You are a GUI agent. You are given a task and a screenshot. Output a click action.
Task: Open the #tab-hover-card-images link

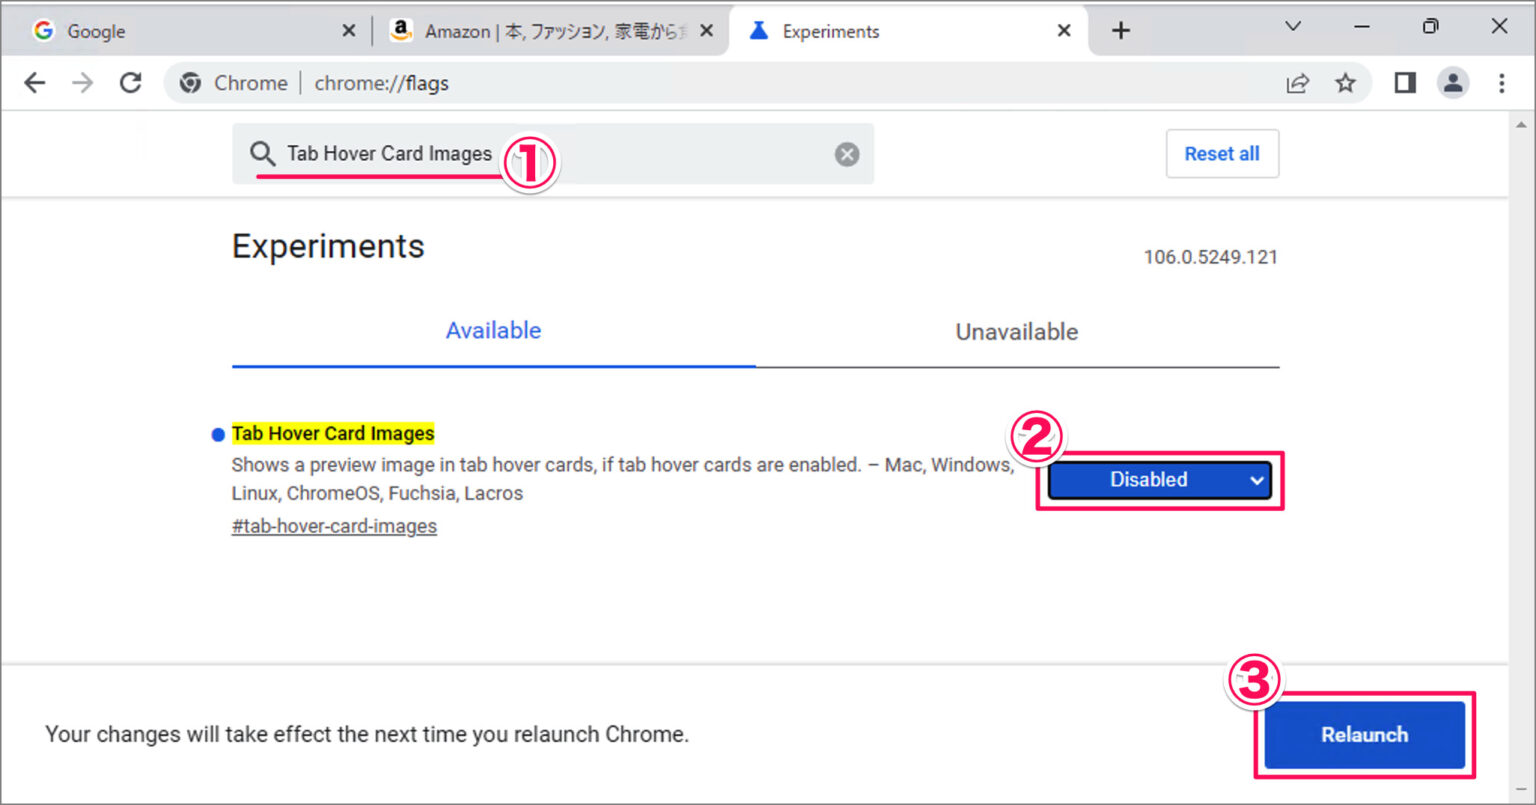tap(334, 525)
